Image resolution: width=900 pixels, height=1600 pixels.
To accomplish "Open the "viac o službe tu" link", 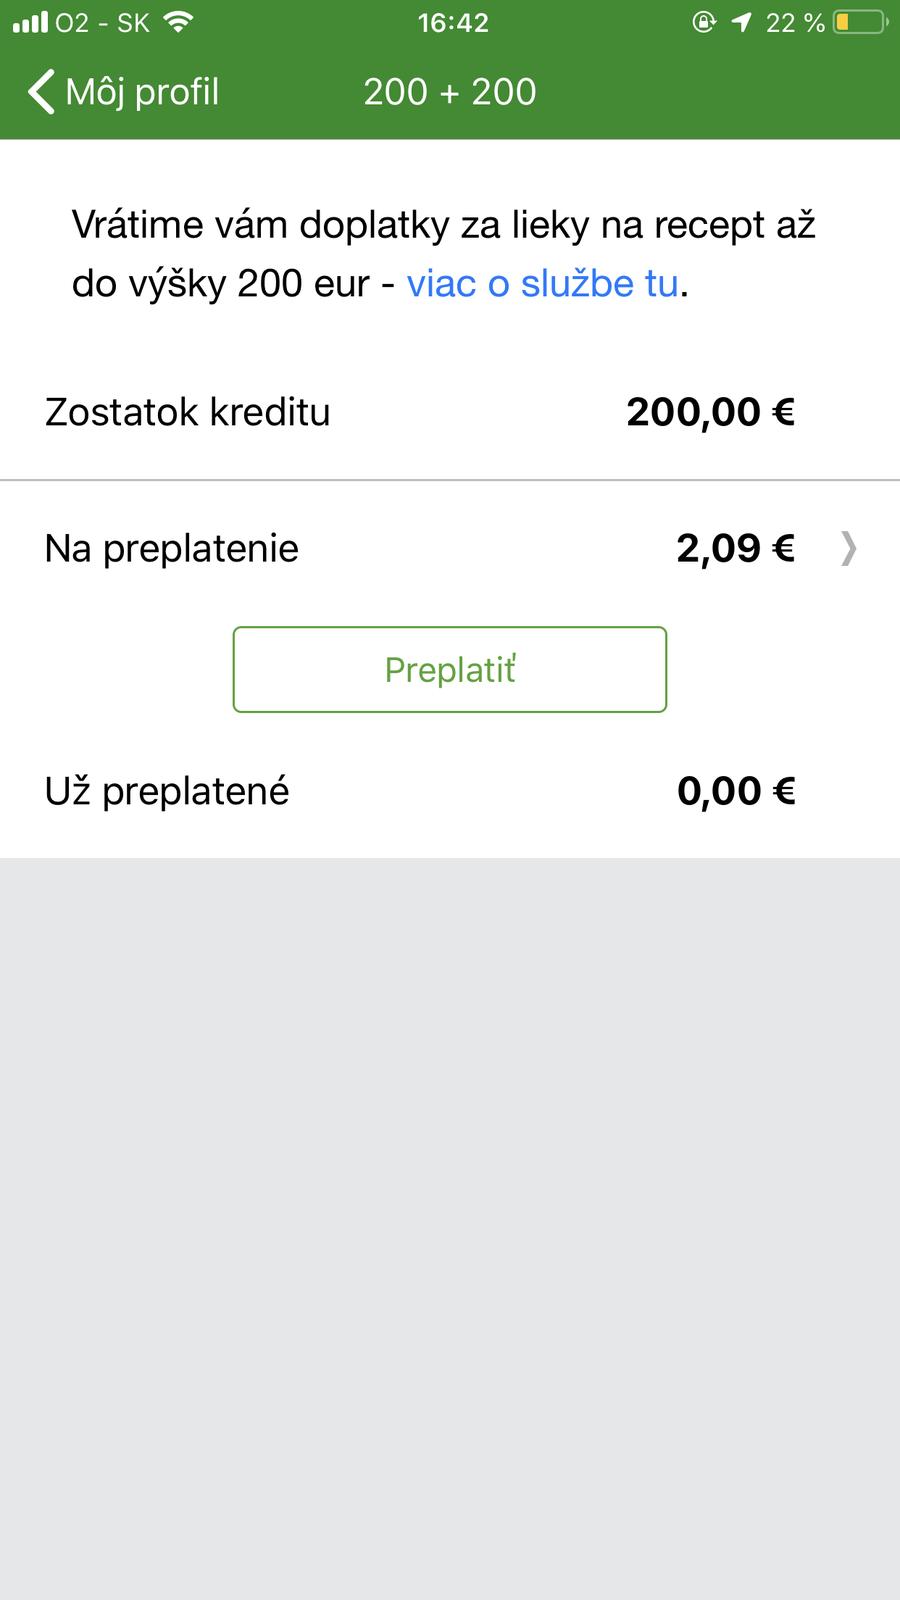I will 542,284.
